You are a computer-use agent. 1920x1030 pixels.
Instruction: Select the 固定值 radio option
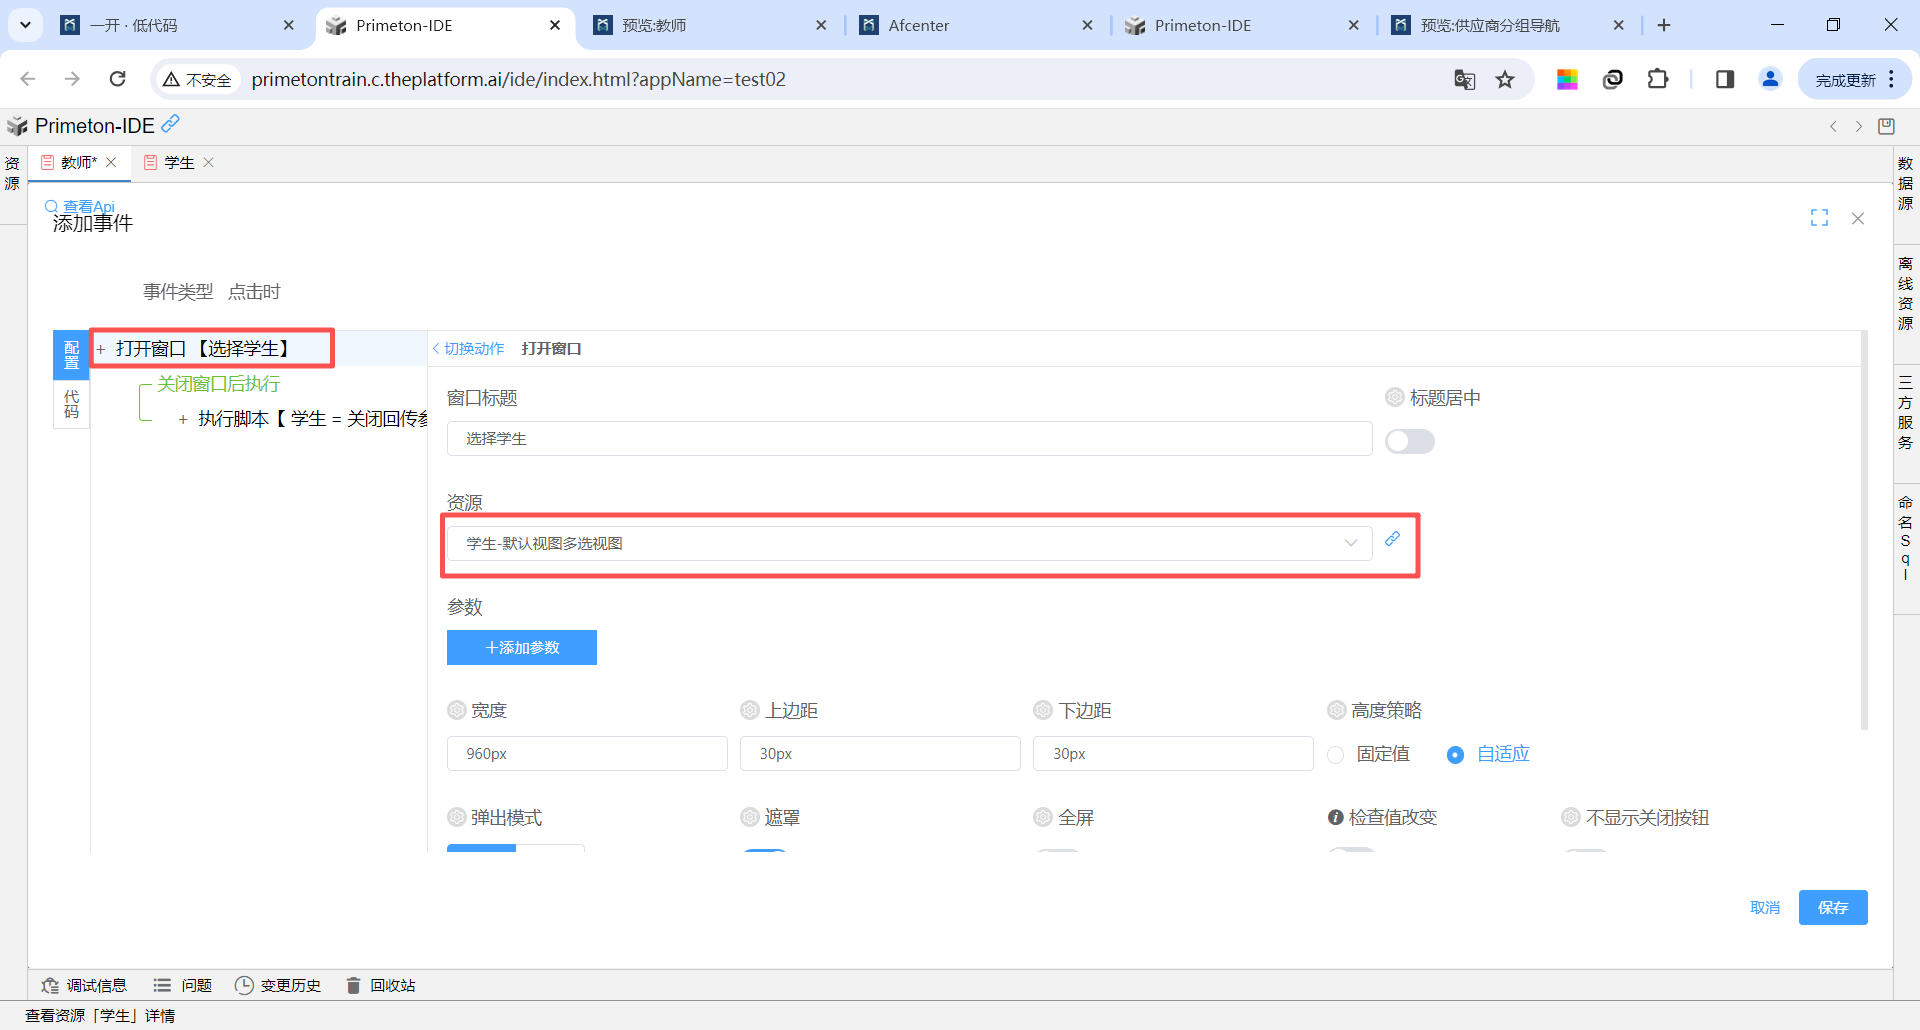click(1336, 755)
